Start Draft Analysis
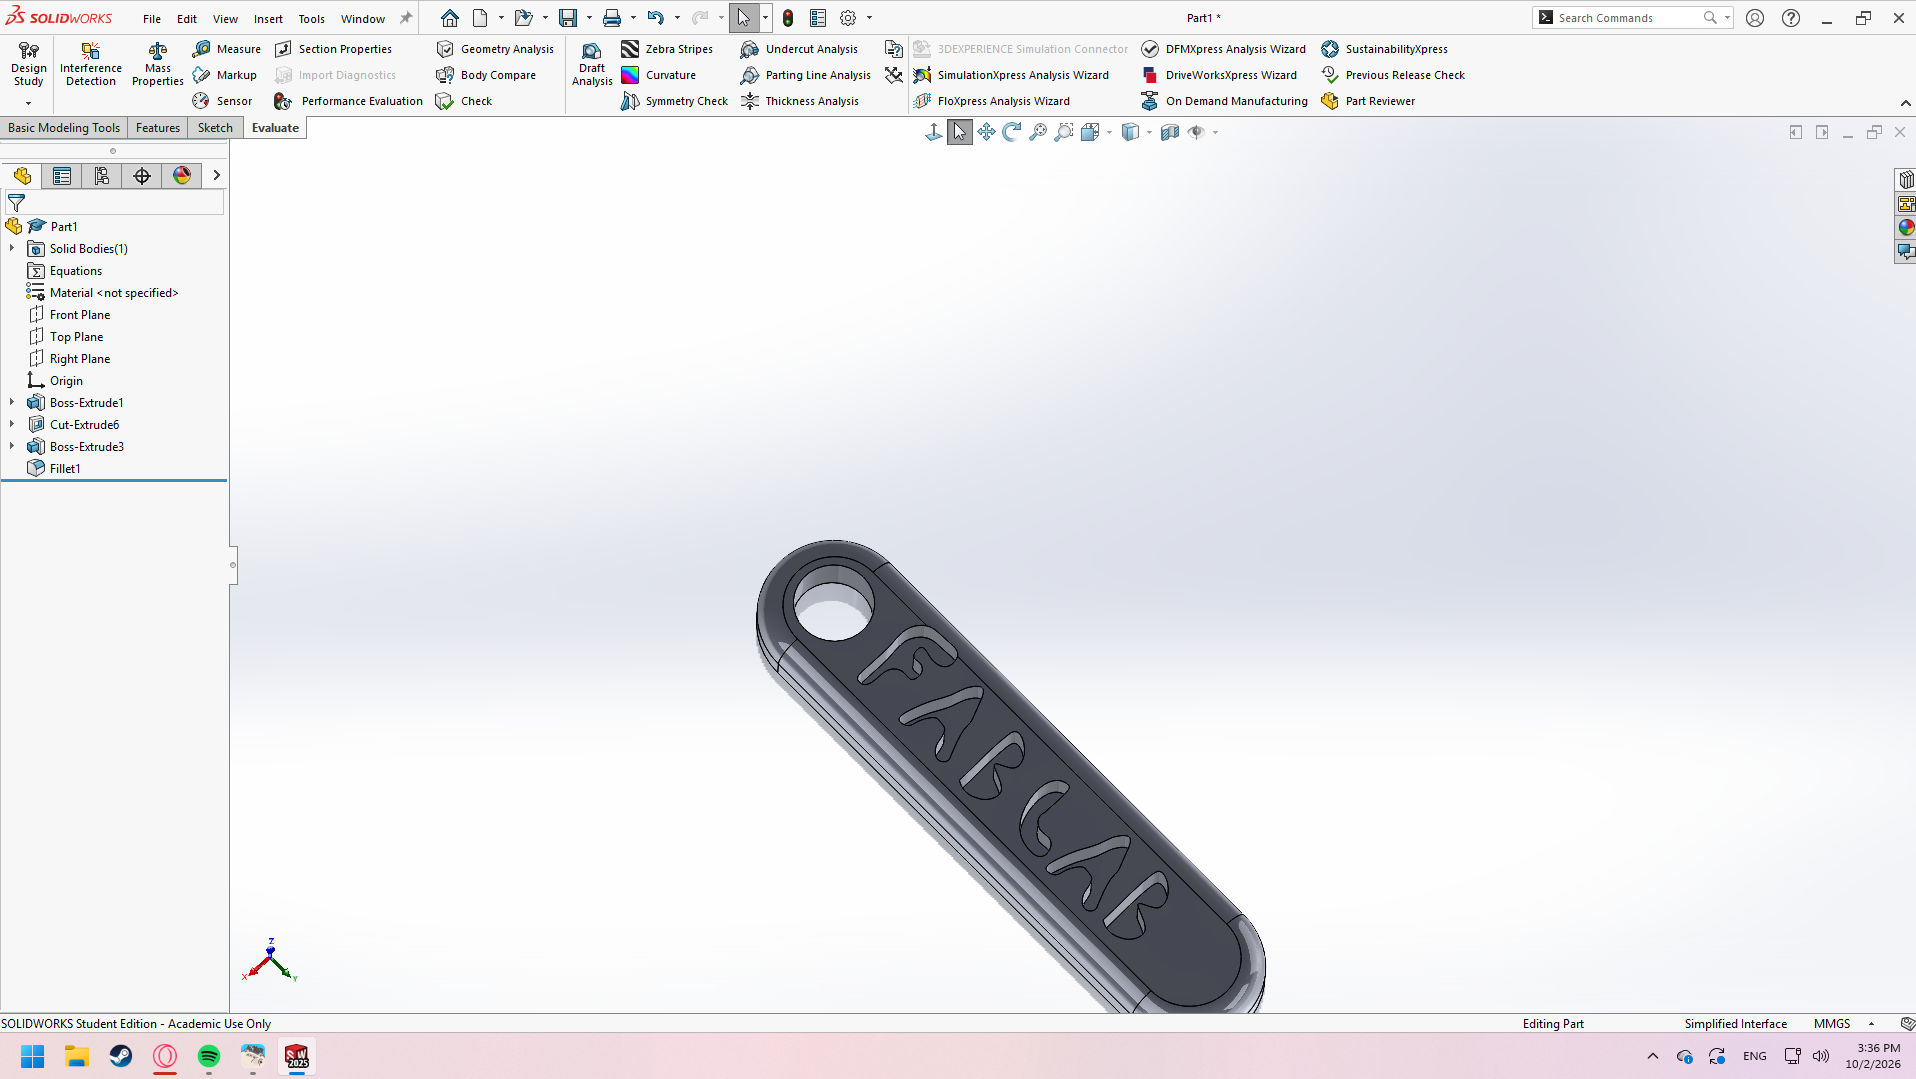 pos(592,64)
